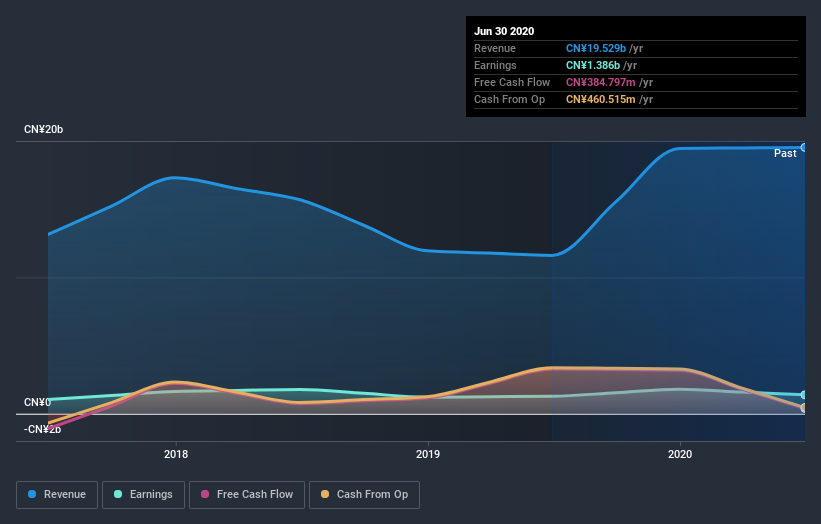Click the Revenue endpoint marker on the chart
The height and width of the screenshot is (524, 821).
804,148
